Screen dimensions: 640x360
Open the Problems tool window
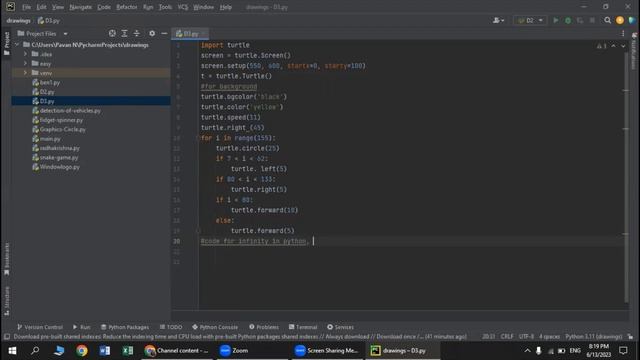click(x=264, y=327)
